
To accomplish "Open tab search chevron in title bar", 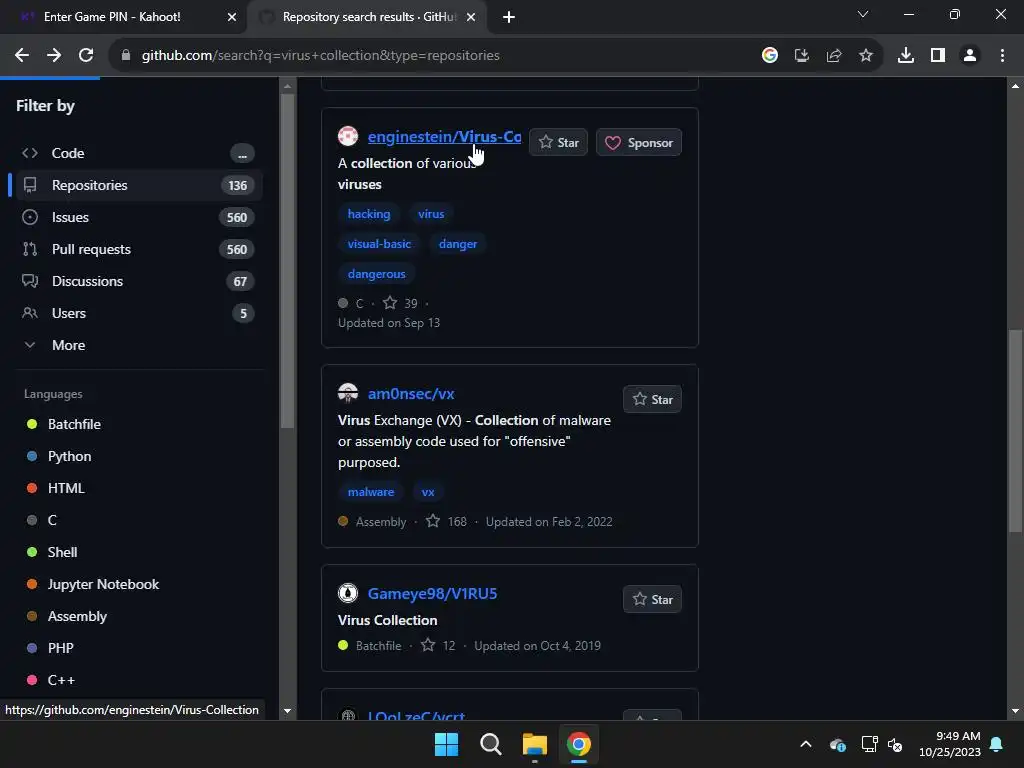I will (x=863, y=14).
